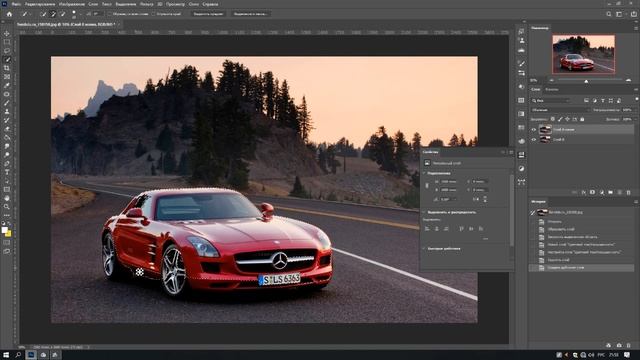Toggle Enhance Edge checkbox
The image size is (640, 360).
tap(153, 14)
